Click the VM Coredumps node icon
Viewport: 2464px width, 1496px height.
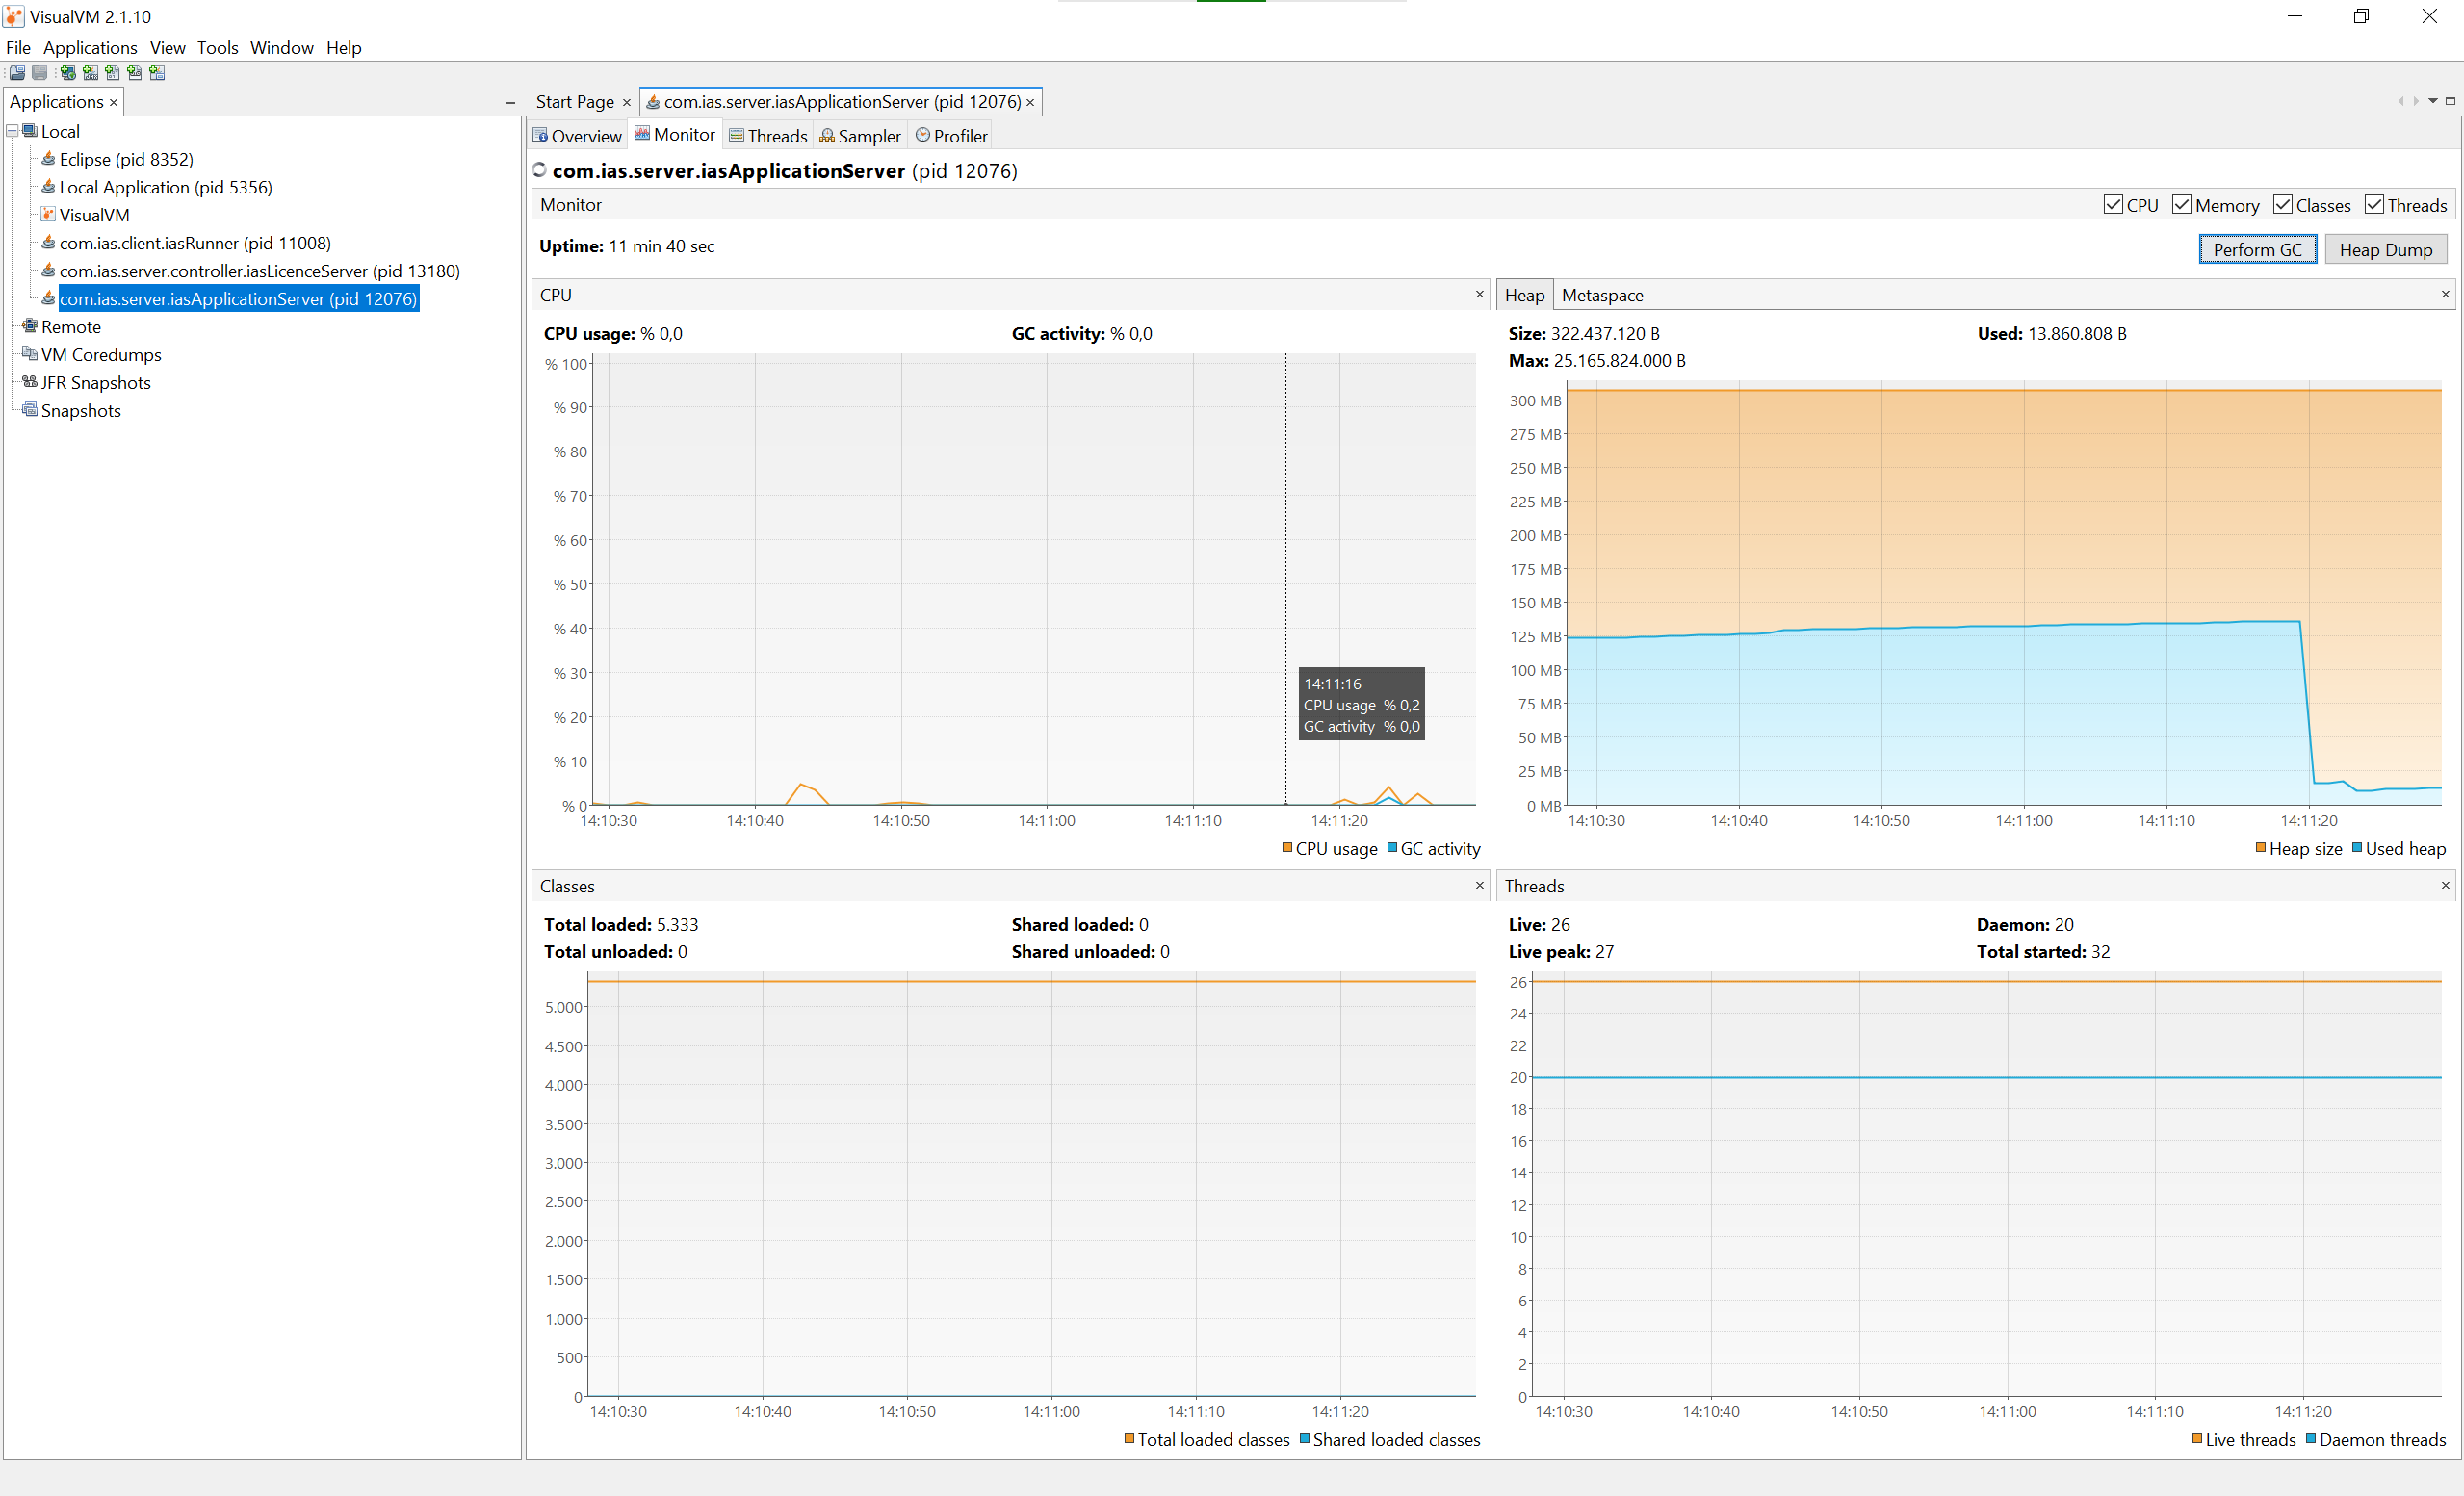pyautogui.click(x=30, y=355)
